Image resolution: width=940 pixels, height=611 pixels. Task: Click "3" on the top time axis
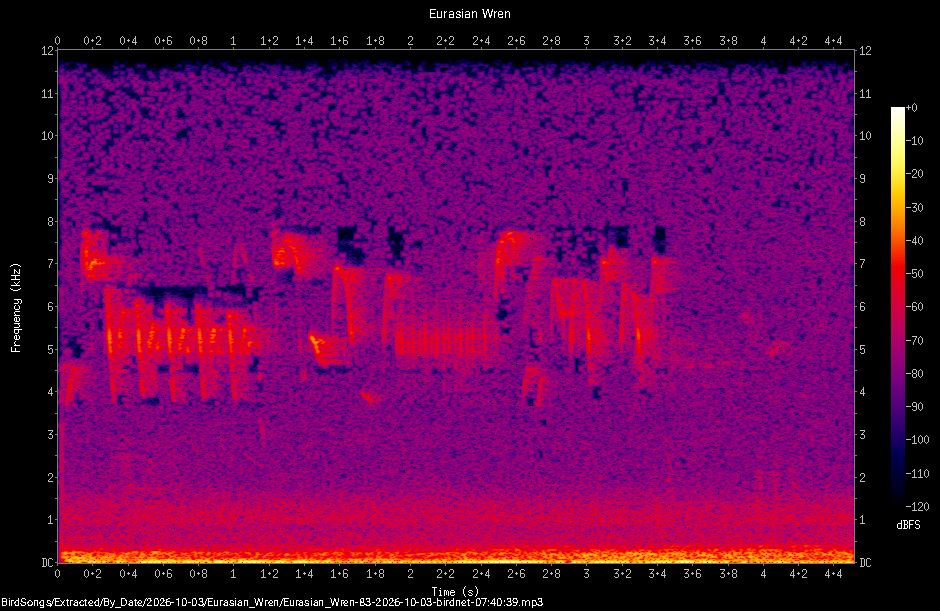point(586,41)
